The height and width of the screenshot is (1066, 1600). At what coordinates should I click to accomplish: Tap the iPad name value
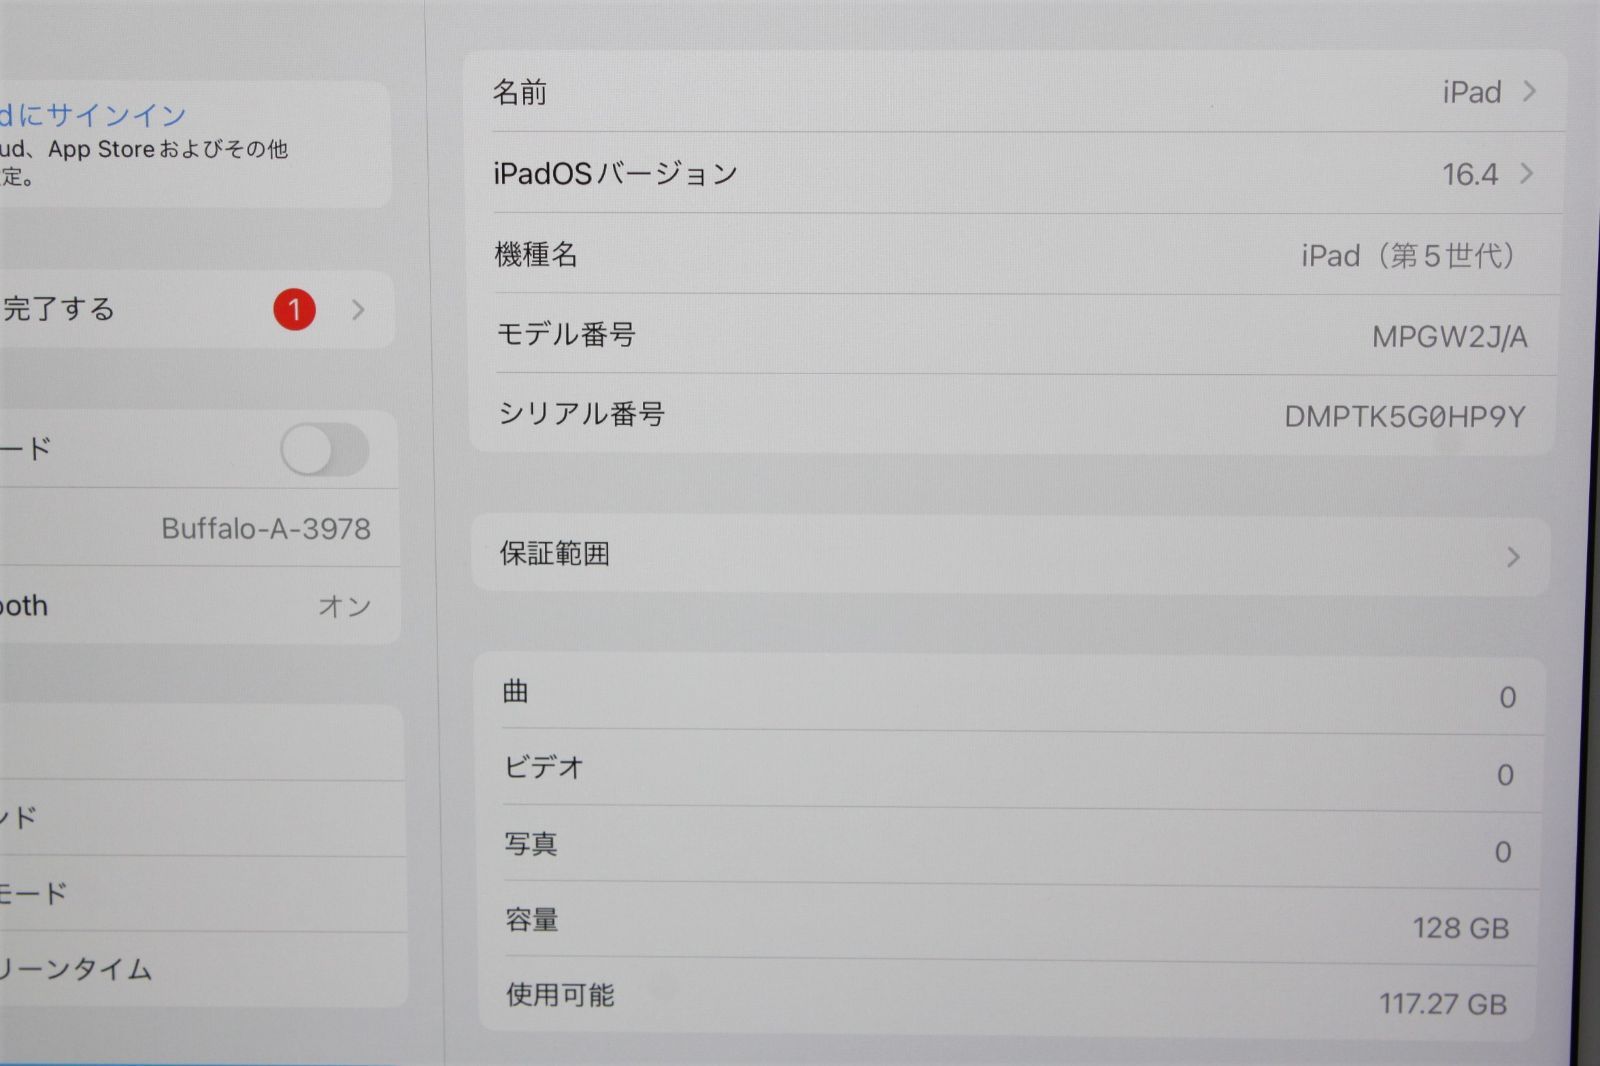tap(1471, 93)
